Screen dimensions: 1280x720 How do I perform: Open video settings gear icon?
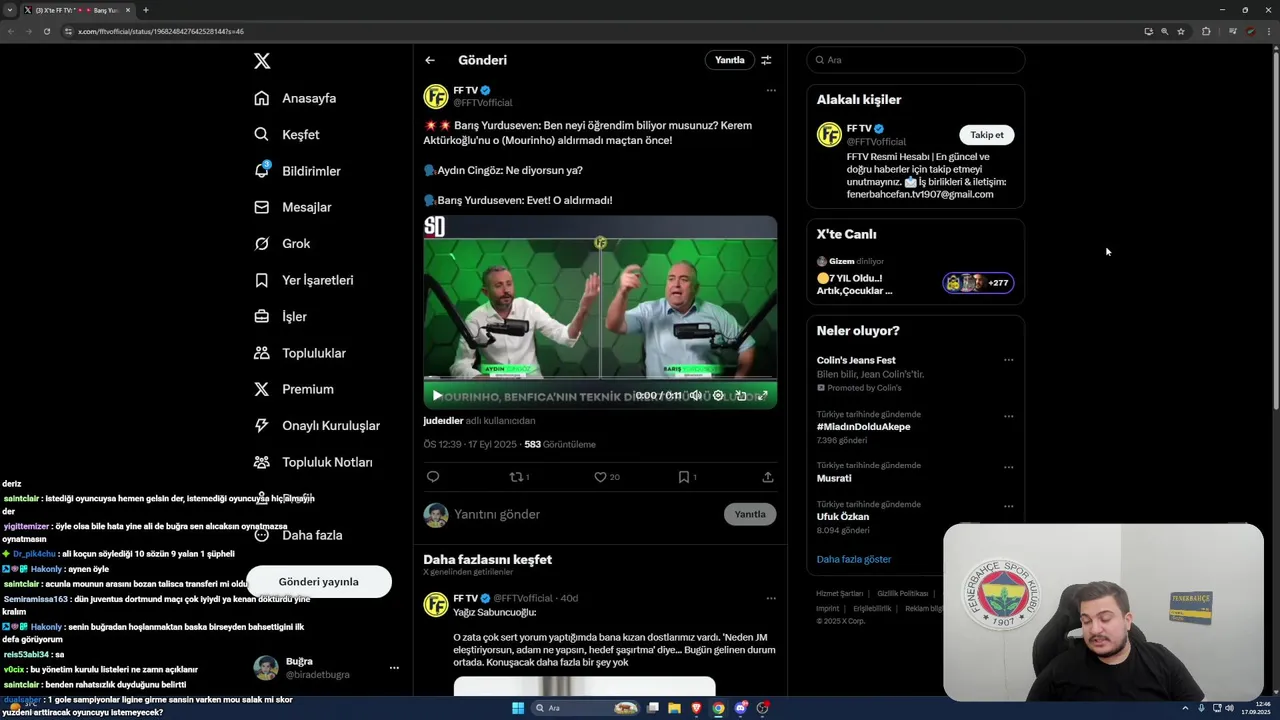(718, 396)
